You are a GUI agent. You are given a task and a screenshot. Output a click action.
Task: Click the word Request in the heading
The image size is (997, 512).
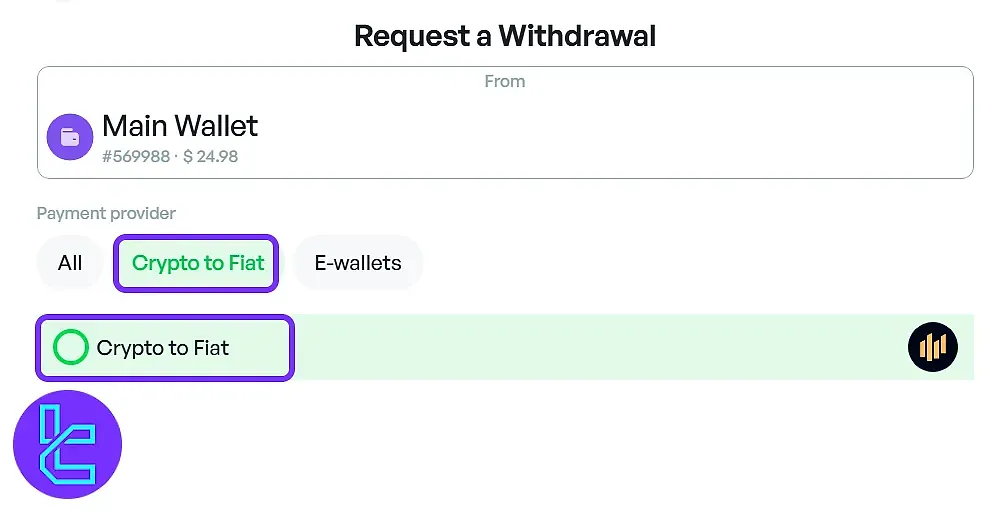coord(411,37)
